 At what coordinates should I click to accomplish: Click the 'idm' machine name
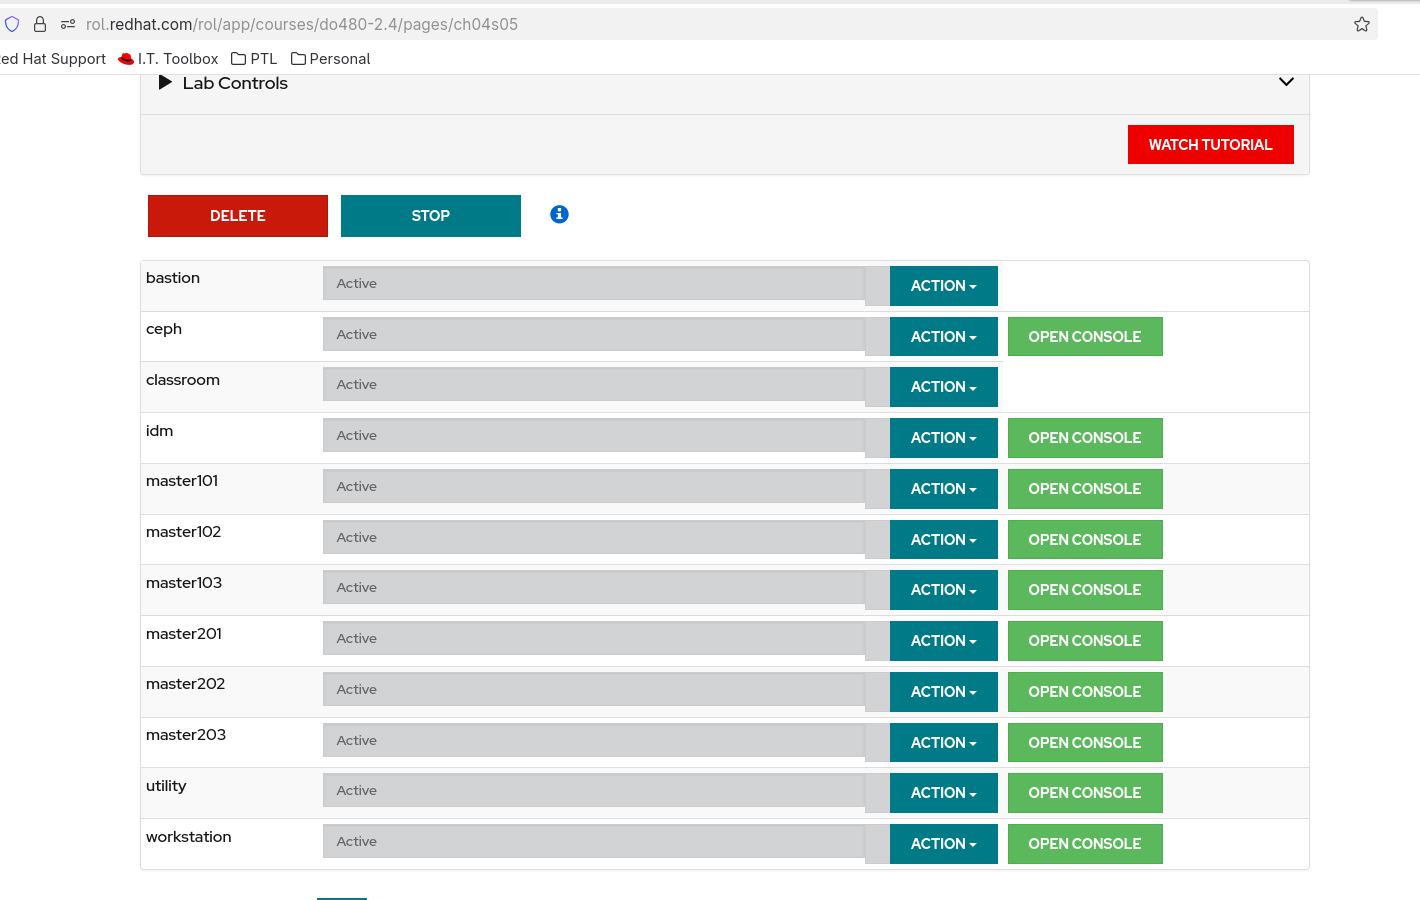pos(160,431)
